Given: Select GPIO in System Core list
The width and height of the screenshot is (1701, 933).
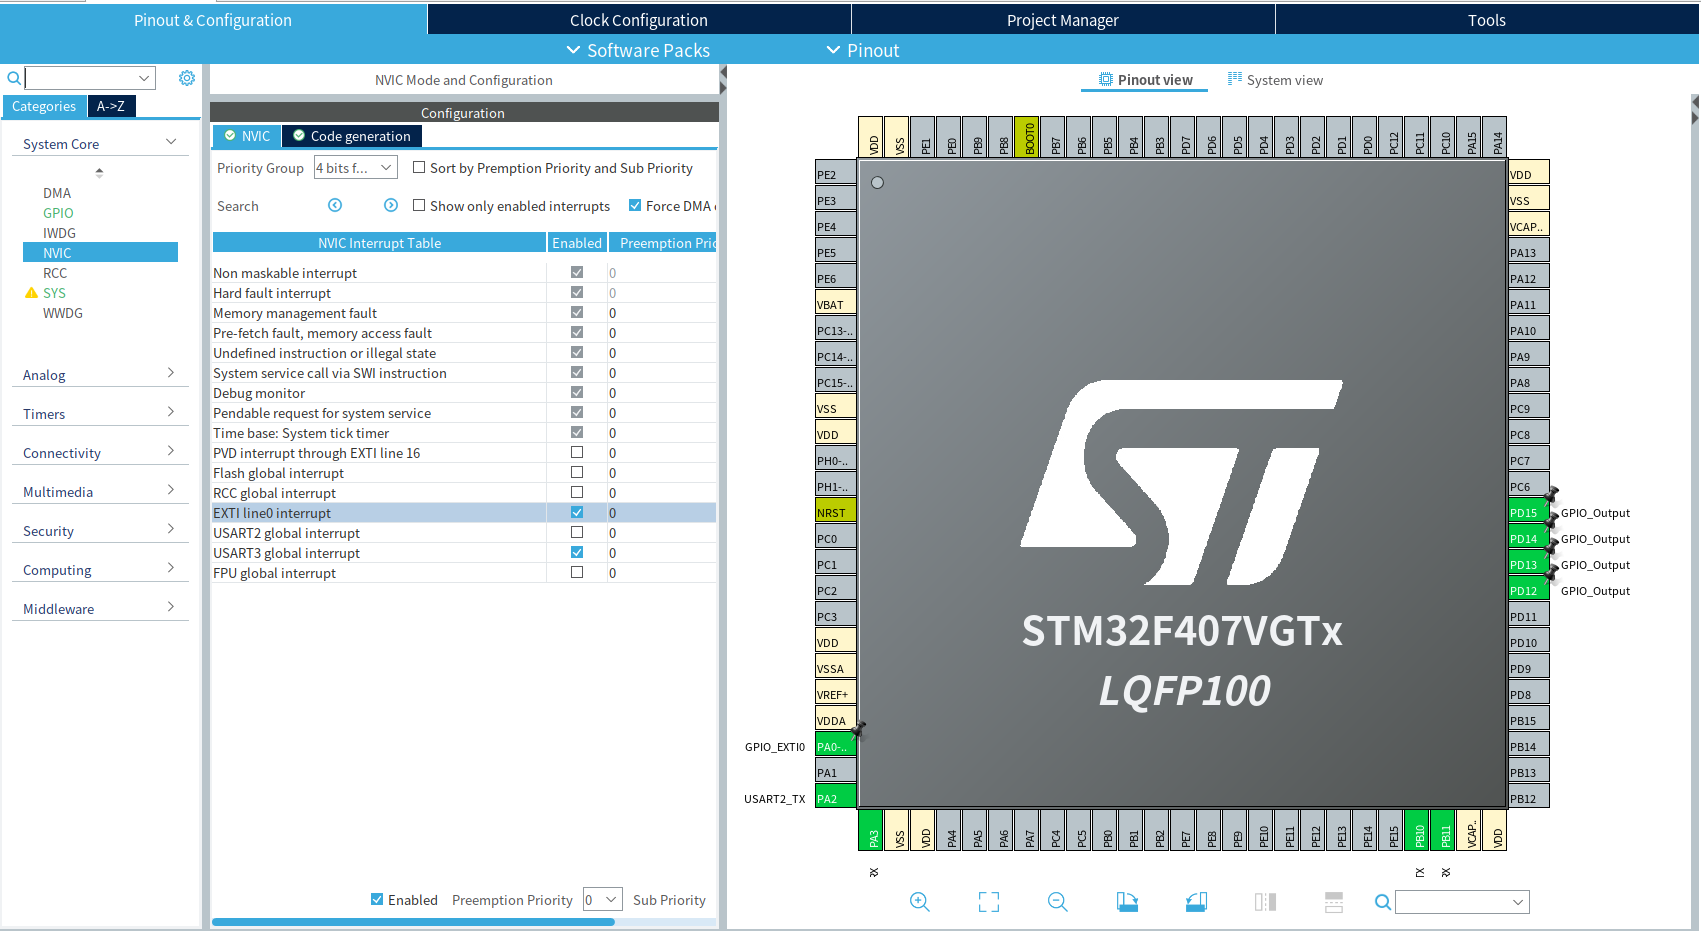Looking at the screenshot, I should [x=58, y=213].
